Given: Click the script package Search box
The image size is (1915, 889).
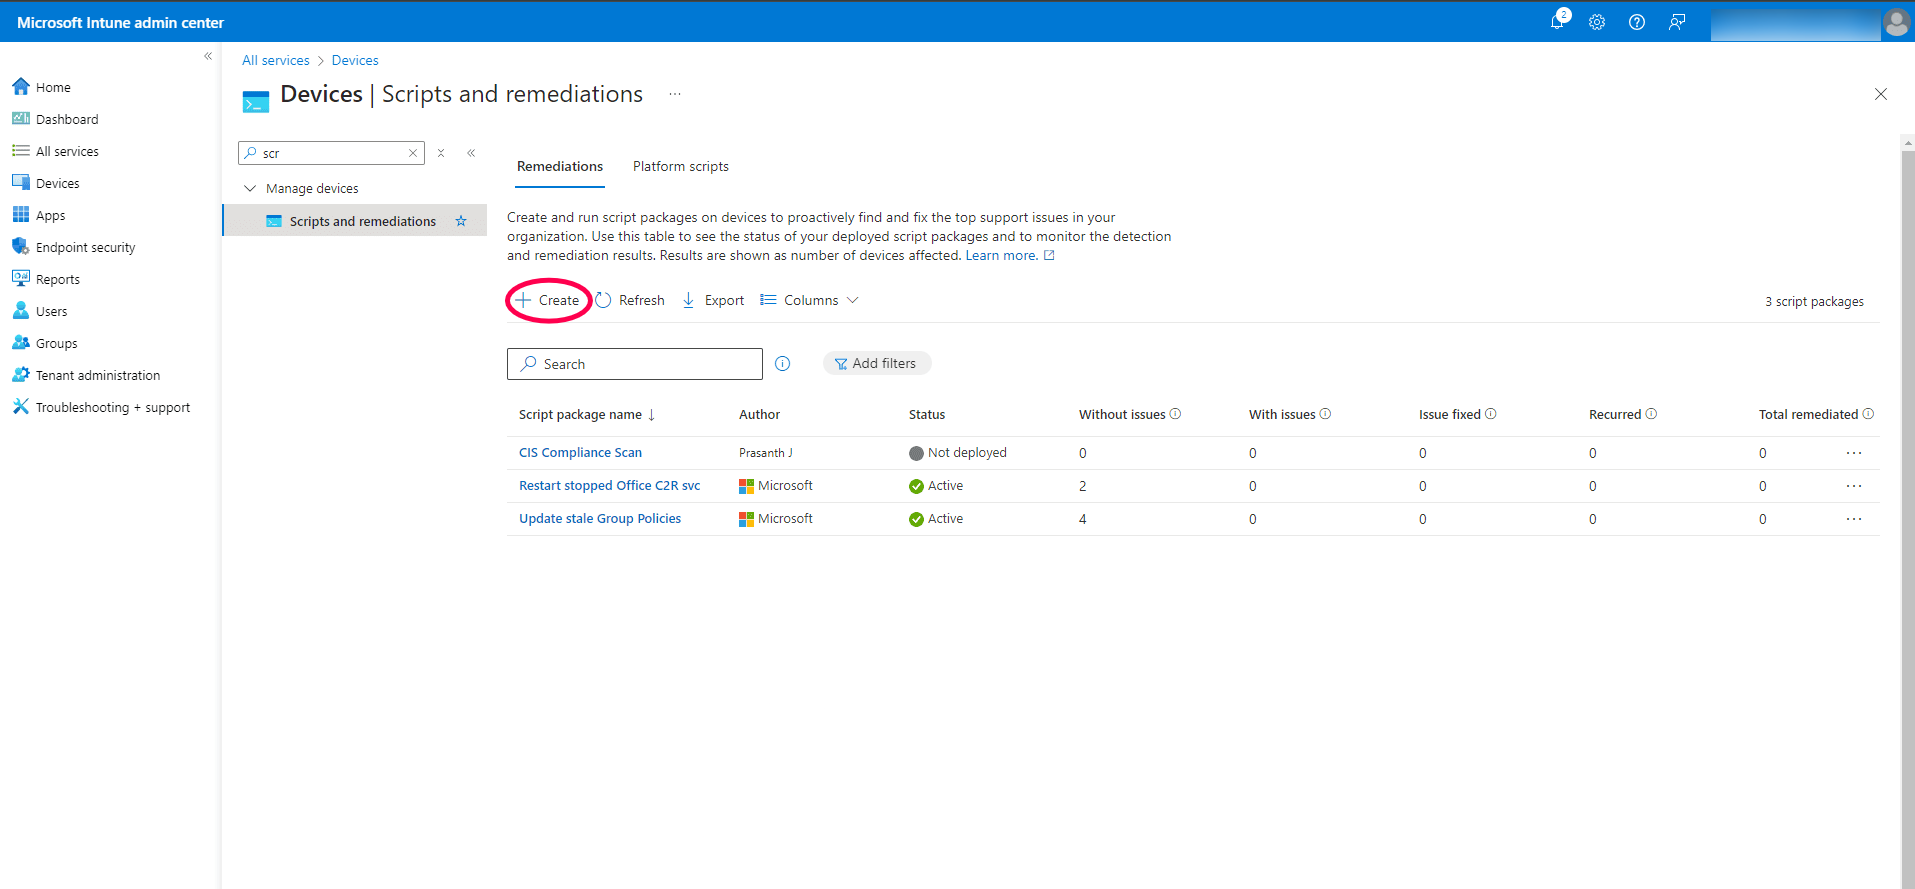Looking at the screenshot, I should click(635, 364).
